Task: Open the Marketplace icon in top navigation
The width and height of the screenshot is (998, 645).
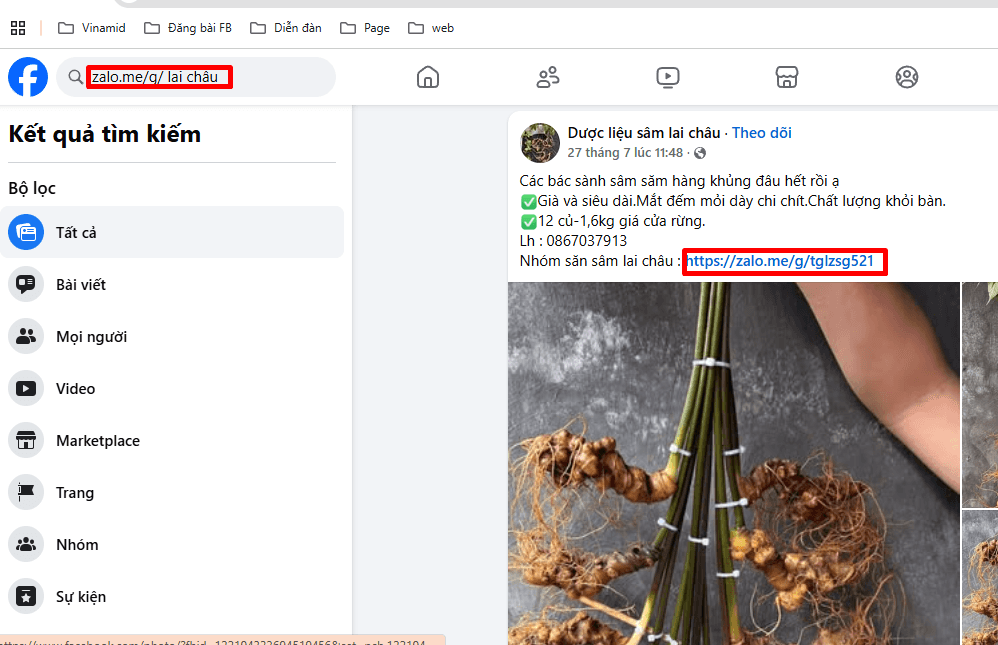Action: [x=787, y=77]
